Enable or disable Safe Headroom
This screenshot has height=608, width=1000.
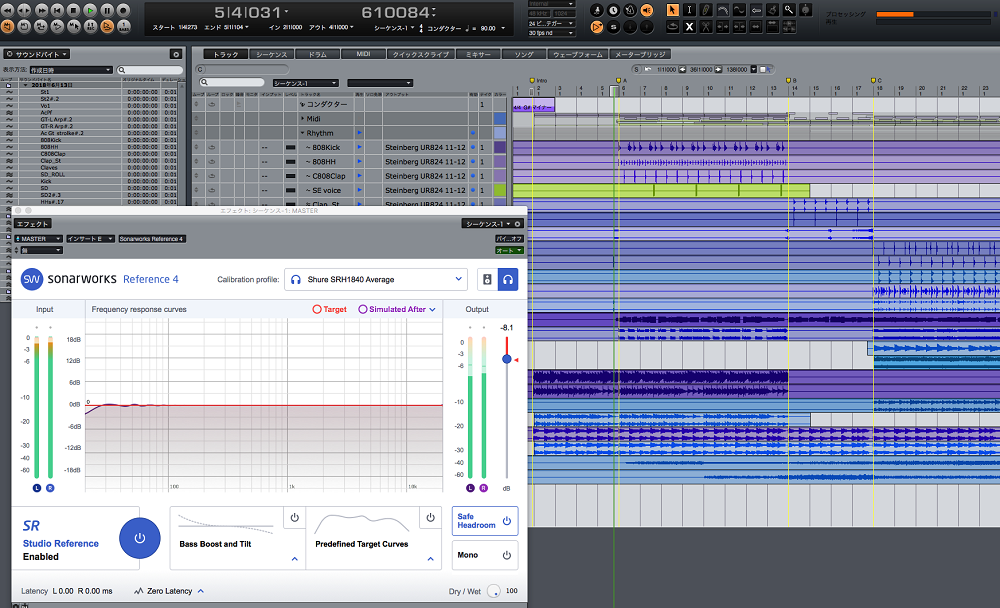pos(485,521)
